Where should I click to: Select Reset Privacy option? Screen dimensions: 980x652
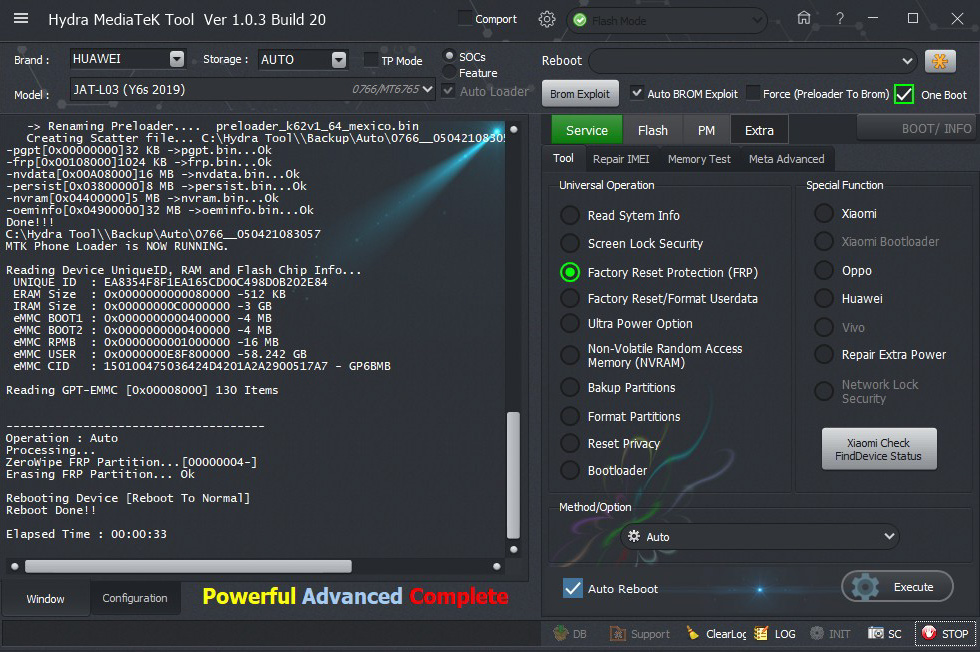tap(570, 443)
